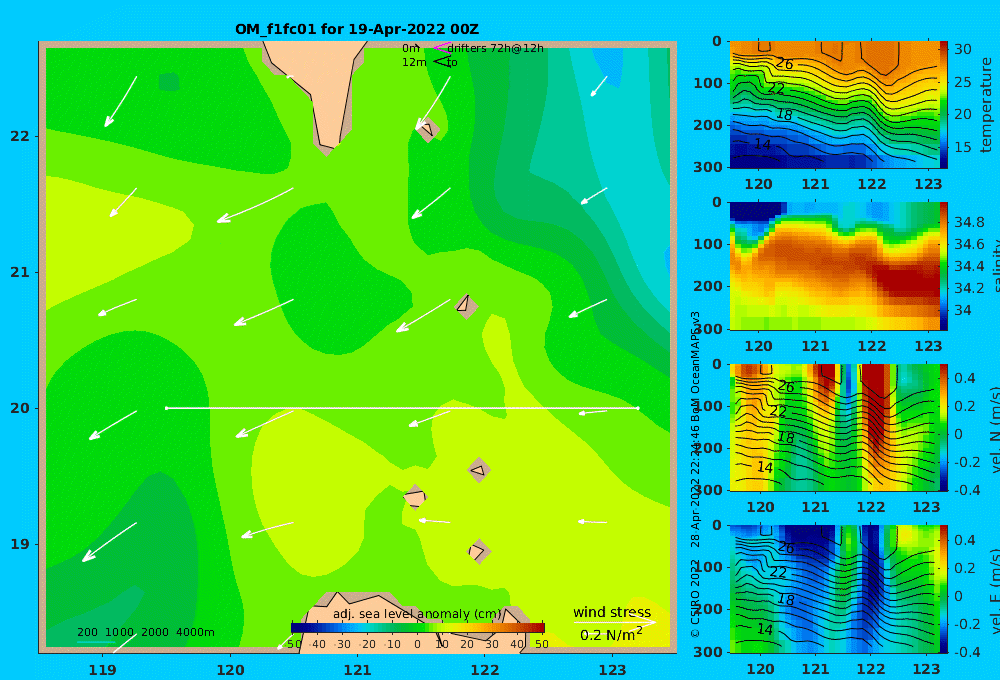Click longitude label 121 on the main map

click(x=357, y=670)
